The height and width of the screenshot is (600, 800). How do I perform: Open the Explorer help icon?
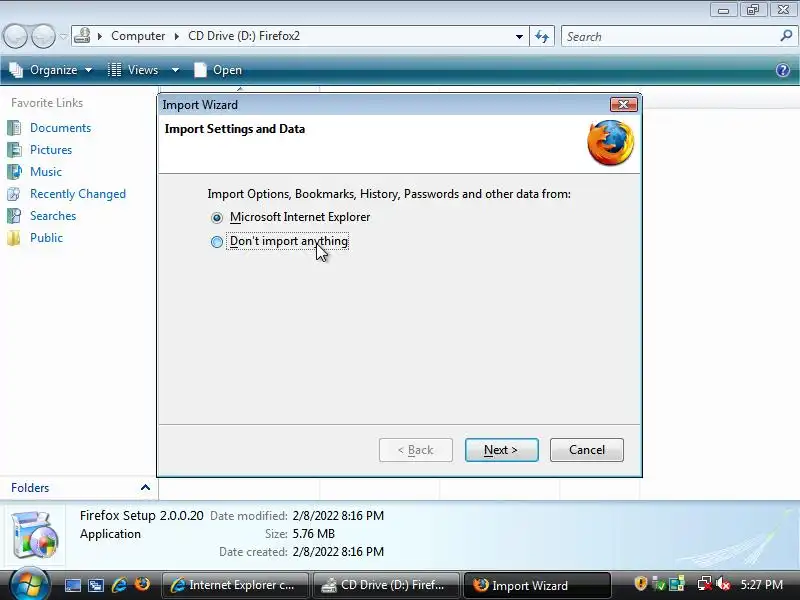pyautogui.click(x=783, y=70)
